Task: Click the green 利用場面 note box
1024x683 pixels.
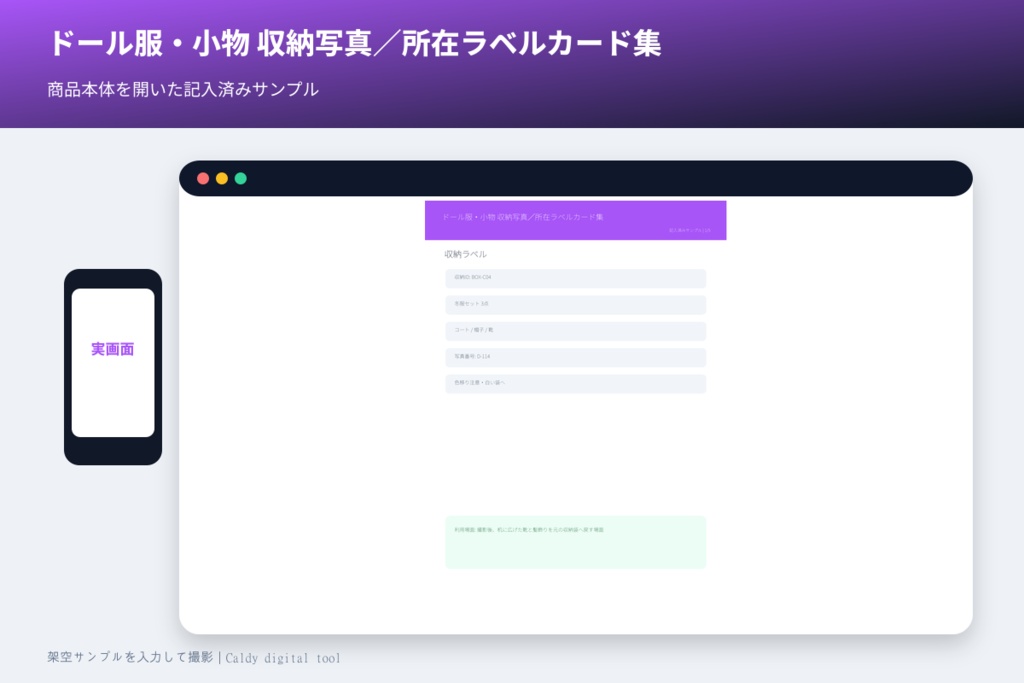Action: coord(575,542)
